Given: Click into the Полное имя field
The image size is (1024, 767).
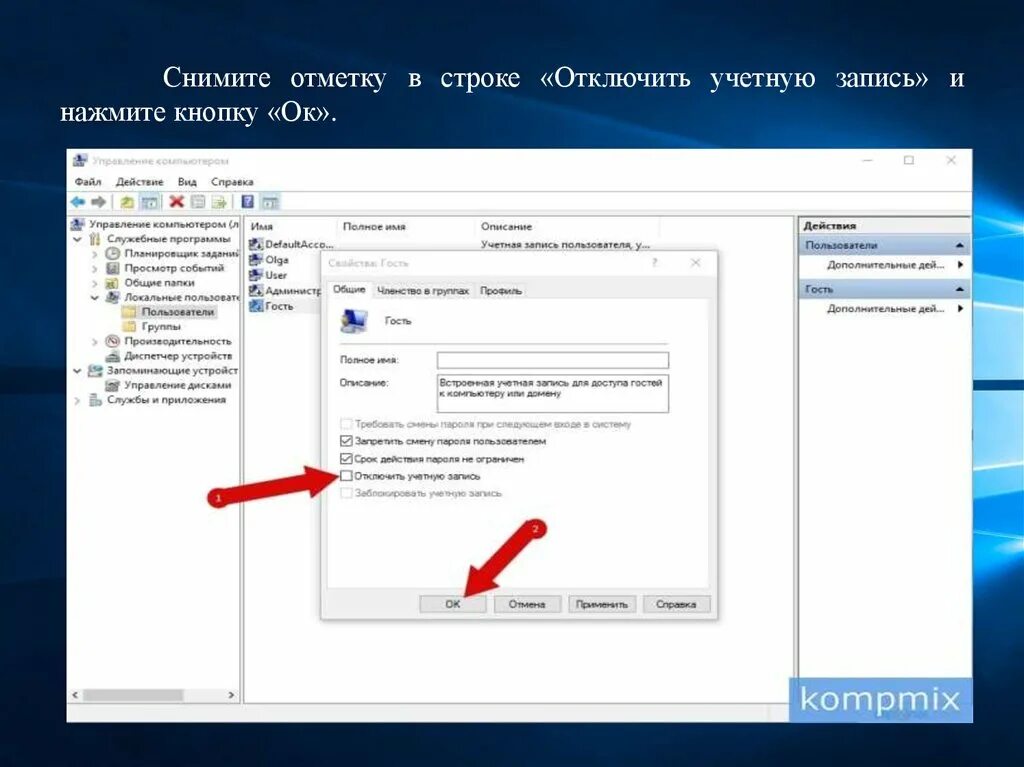Looking at the screenshot, I should pyautogui.click(x=552, y=360).
